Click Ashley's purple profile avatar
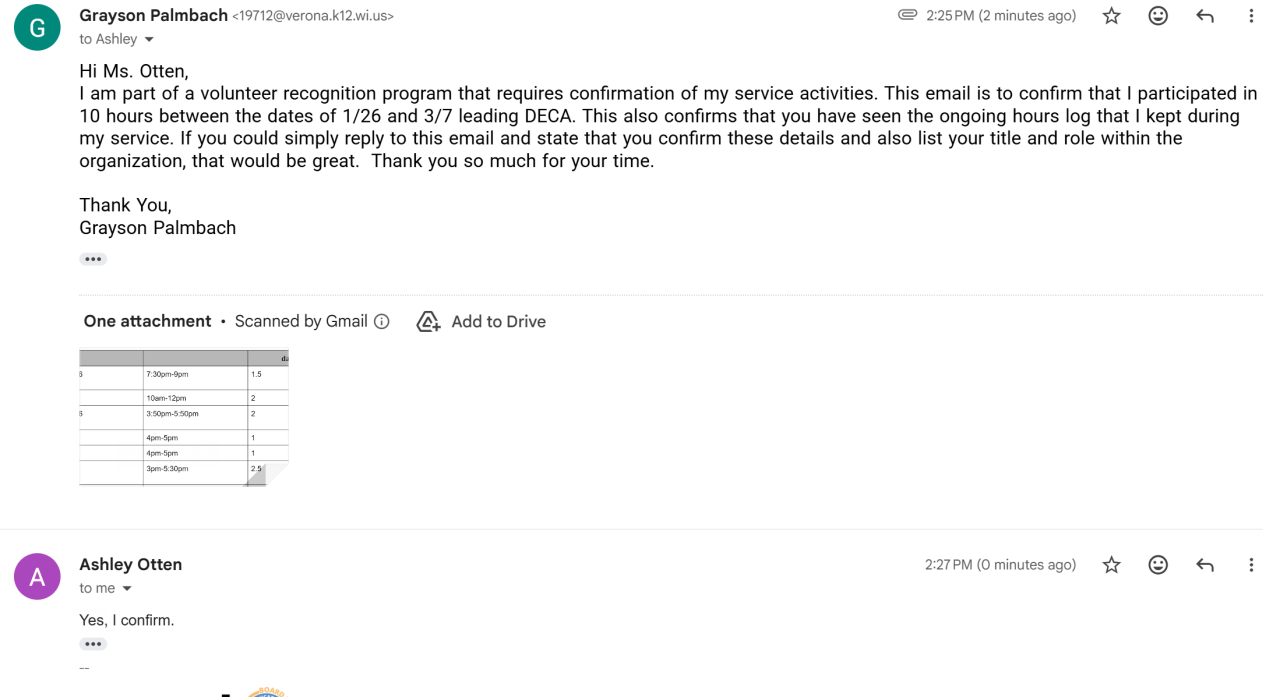The width and height of the screenshot is (1280, 697). click(37, 576)
